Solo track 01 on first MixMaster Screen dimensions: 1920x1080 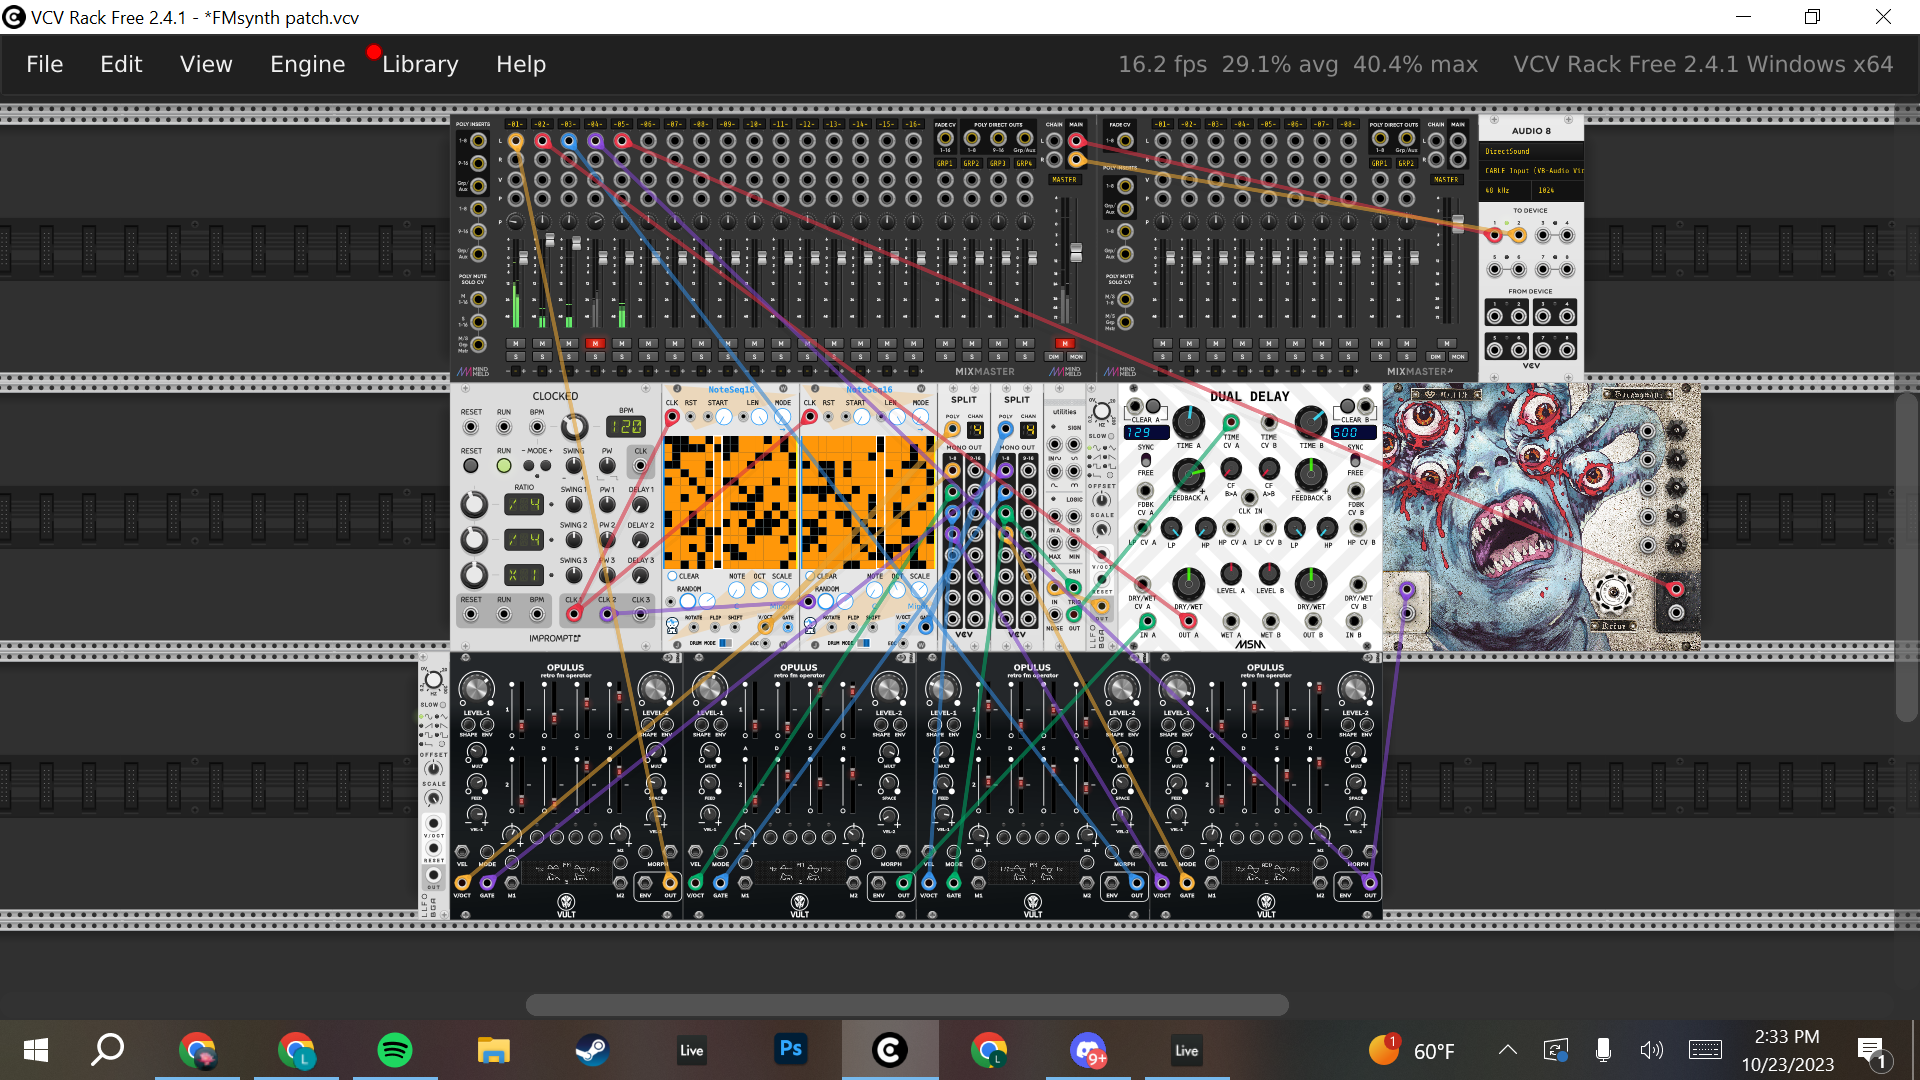516,356
